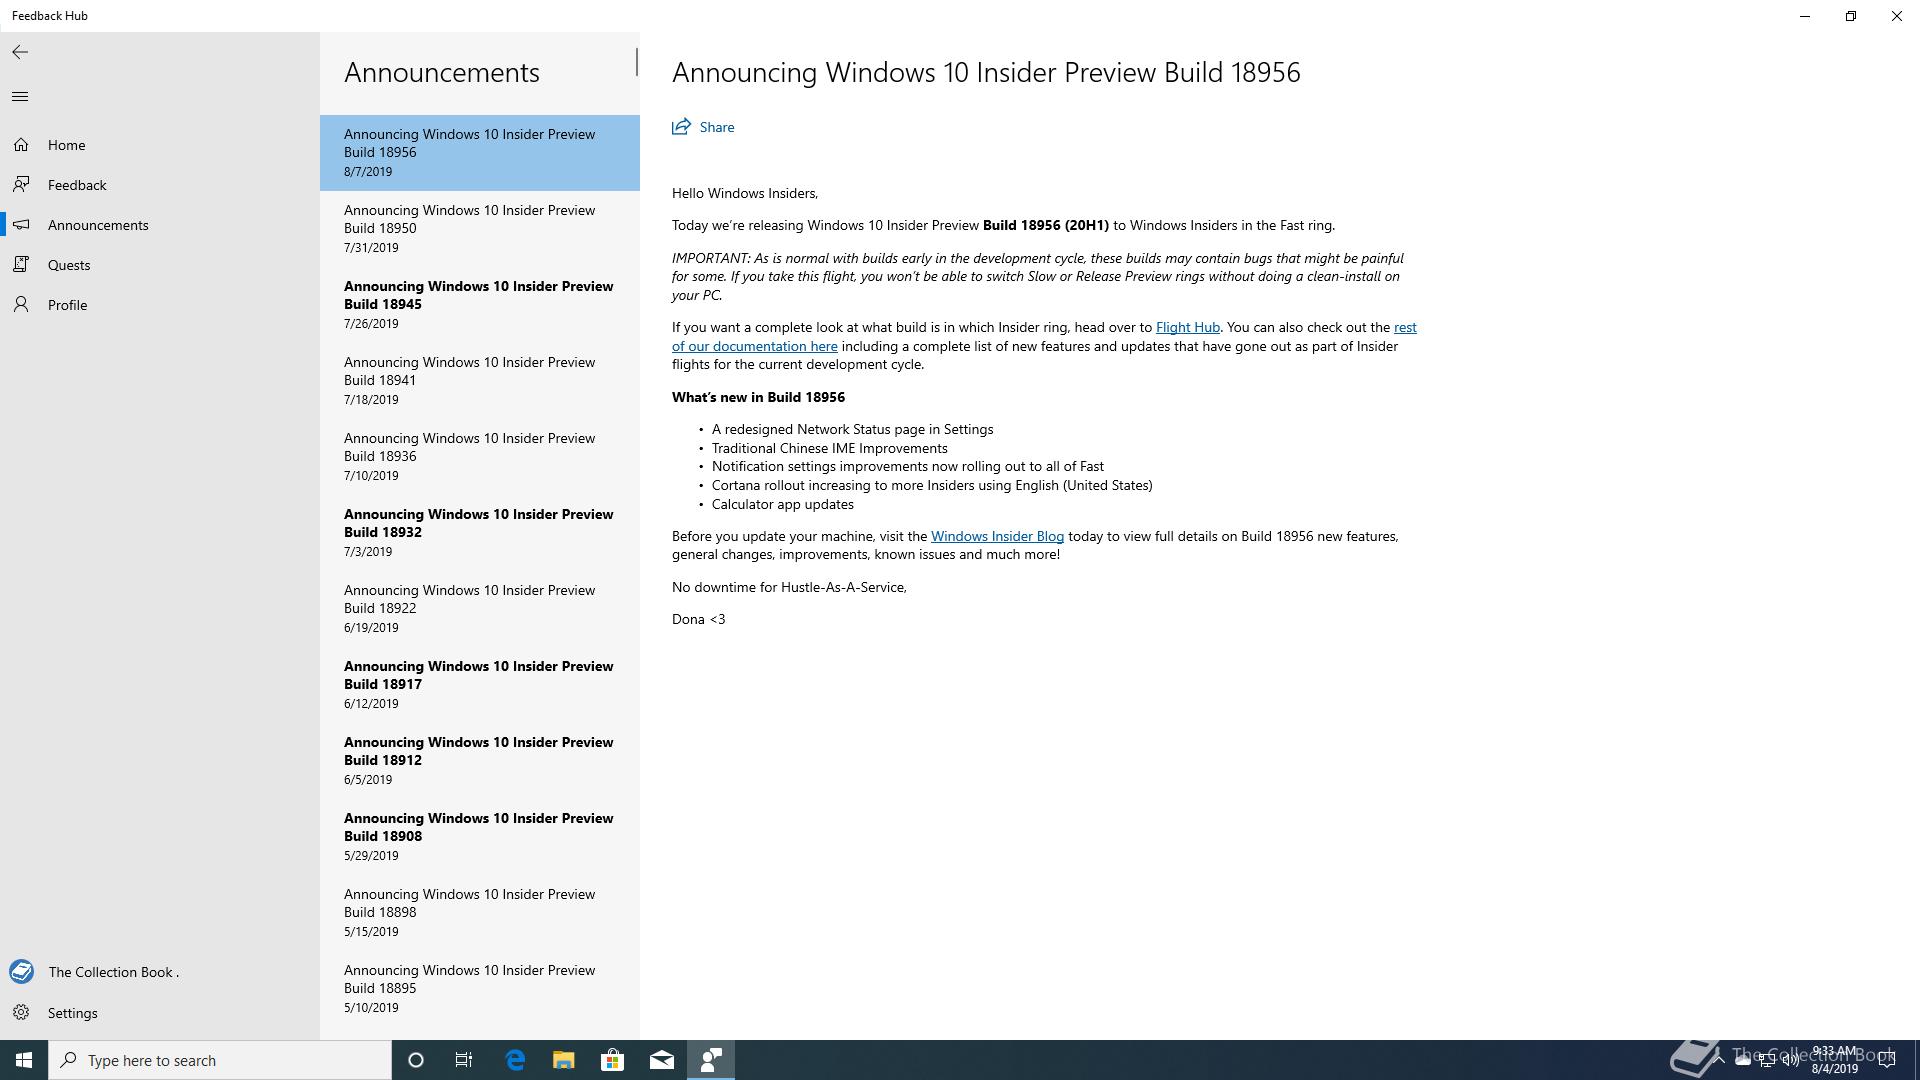Open Settings label in navigation pane

73,1013
